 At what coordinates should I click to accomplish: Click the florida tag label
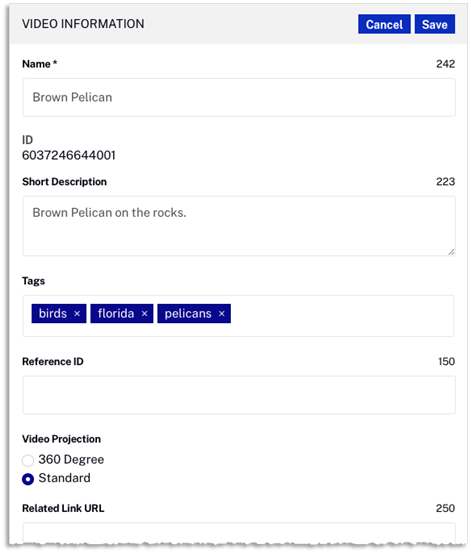point(116,313)
